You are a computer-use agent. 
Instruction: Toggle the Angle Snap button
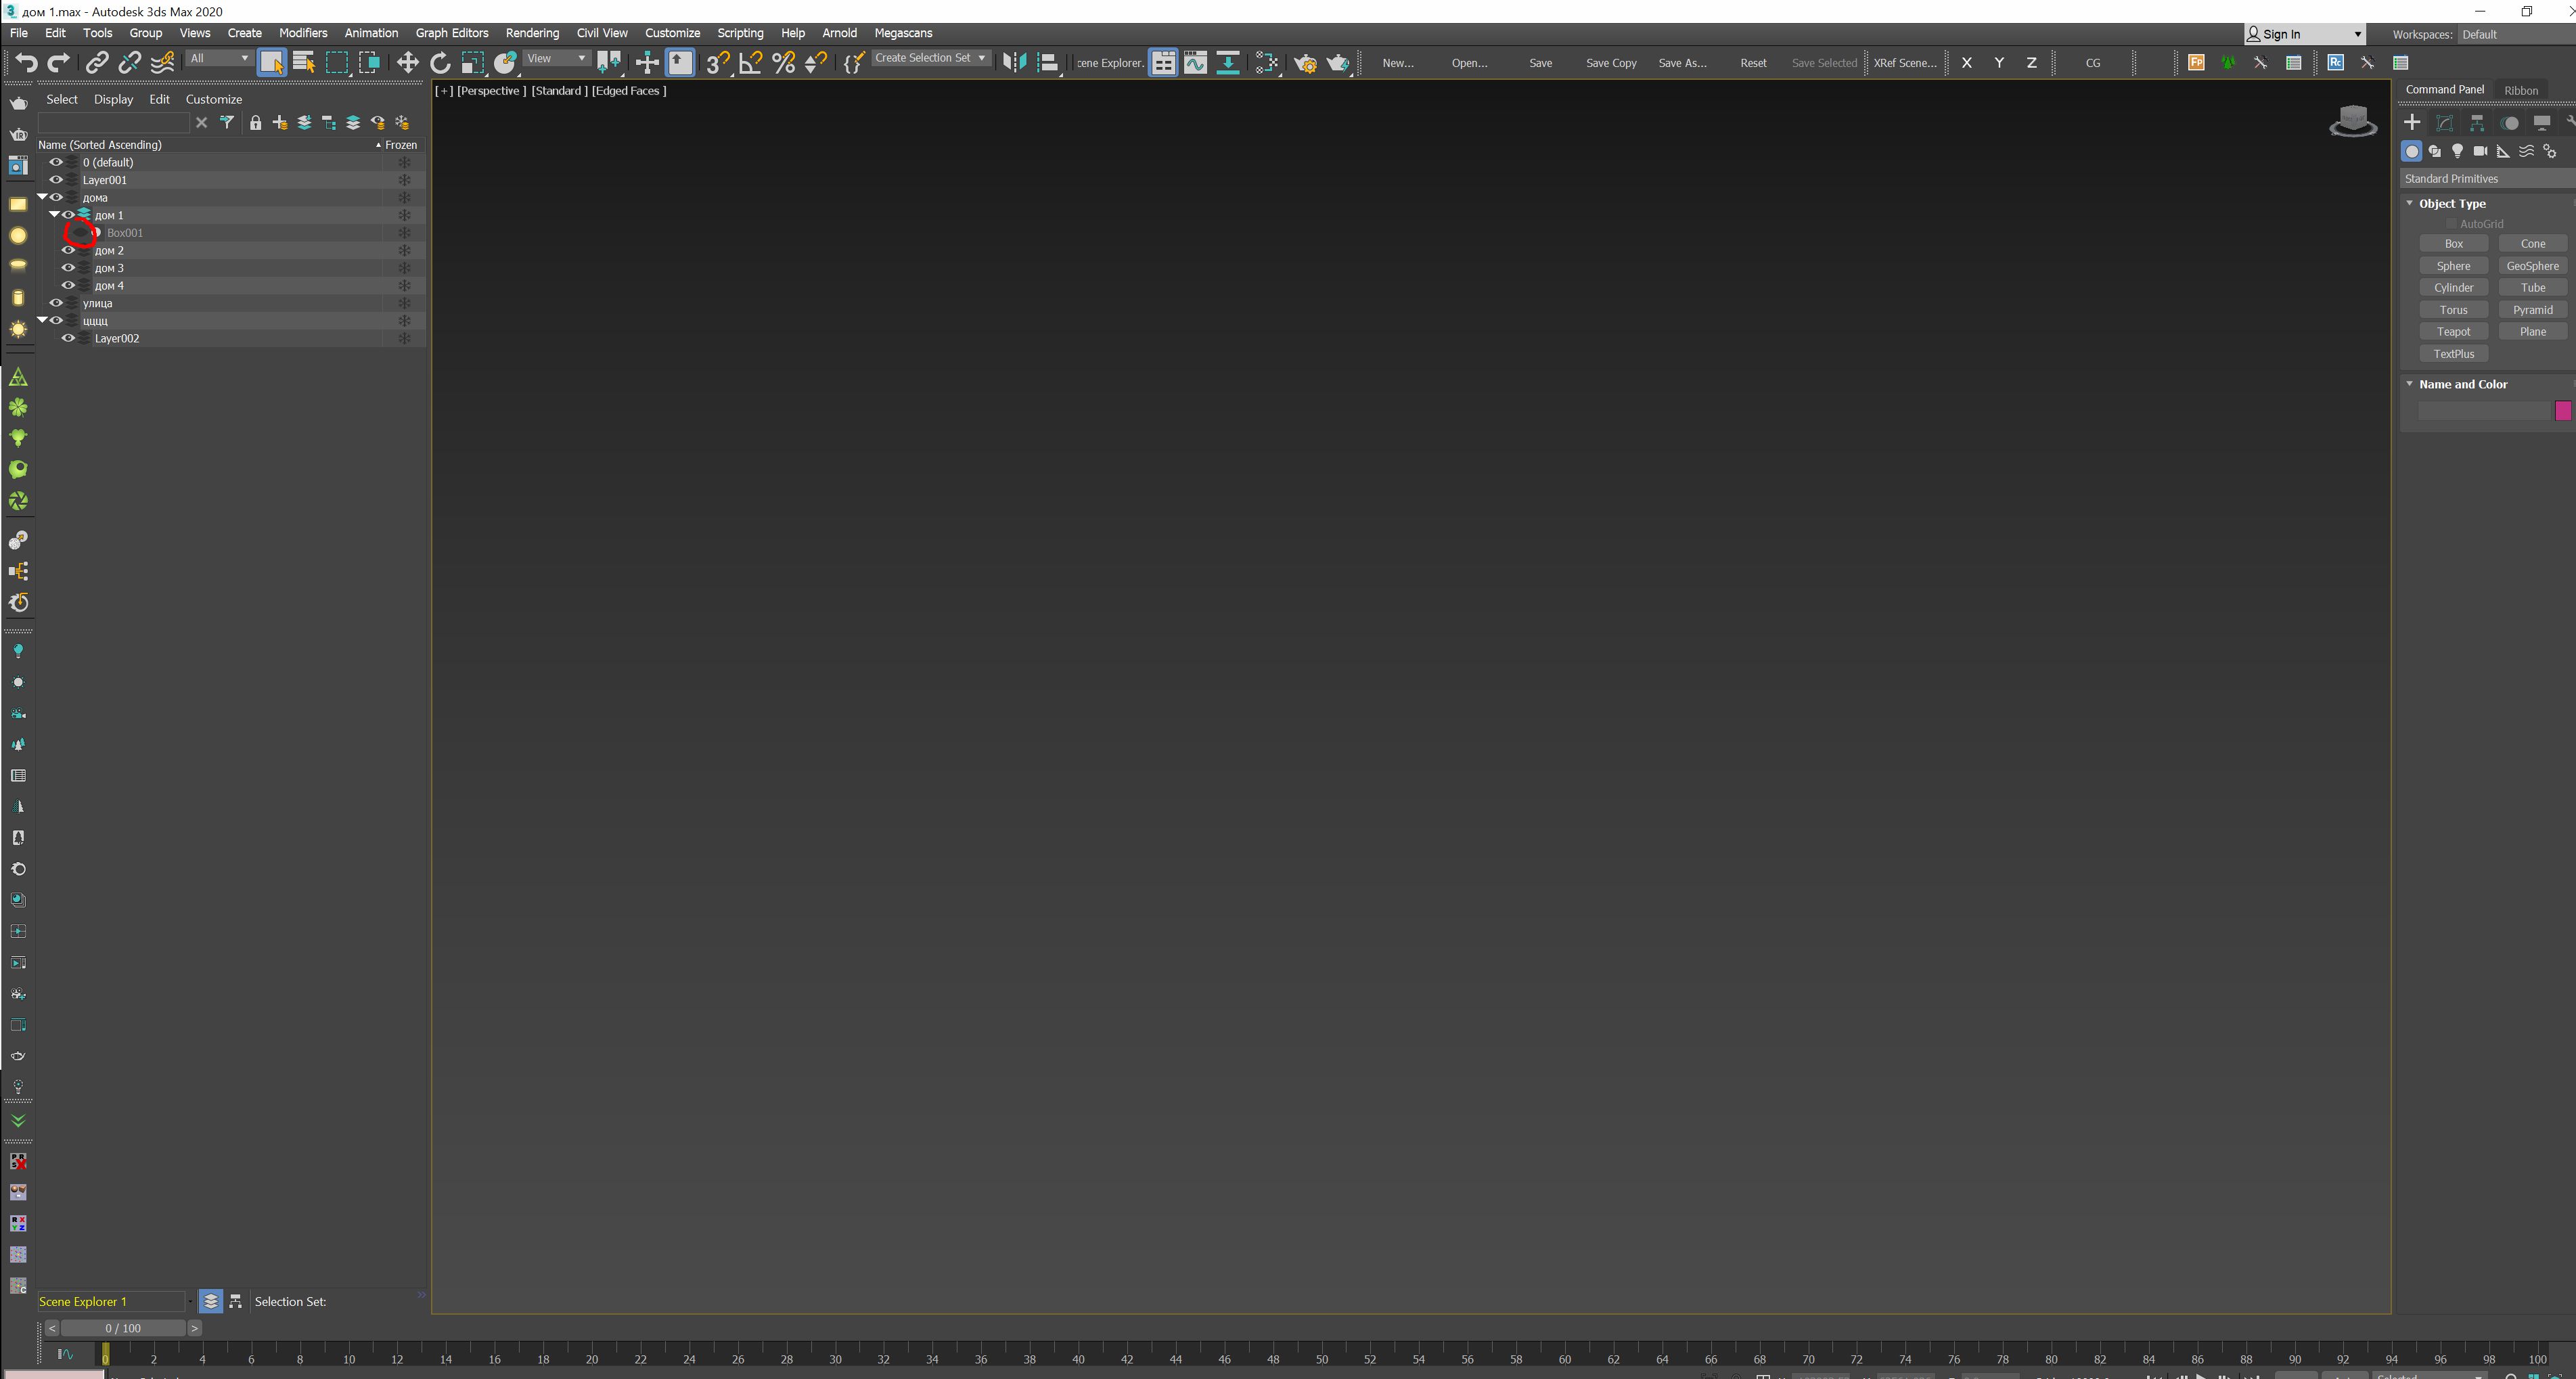[750, 62]
